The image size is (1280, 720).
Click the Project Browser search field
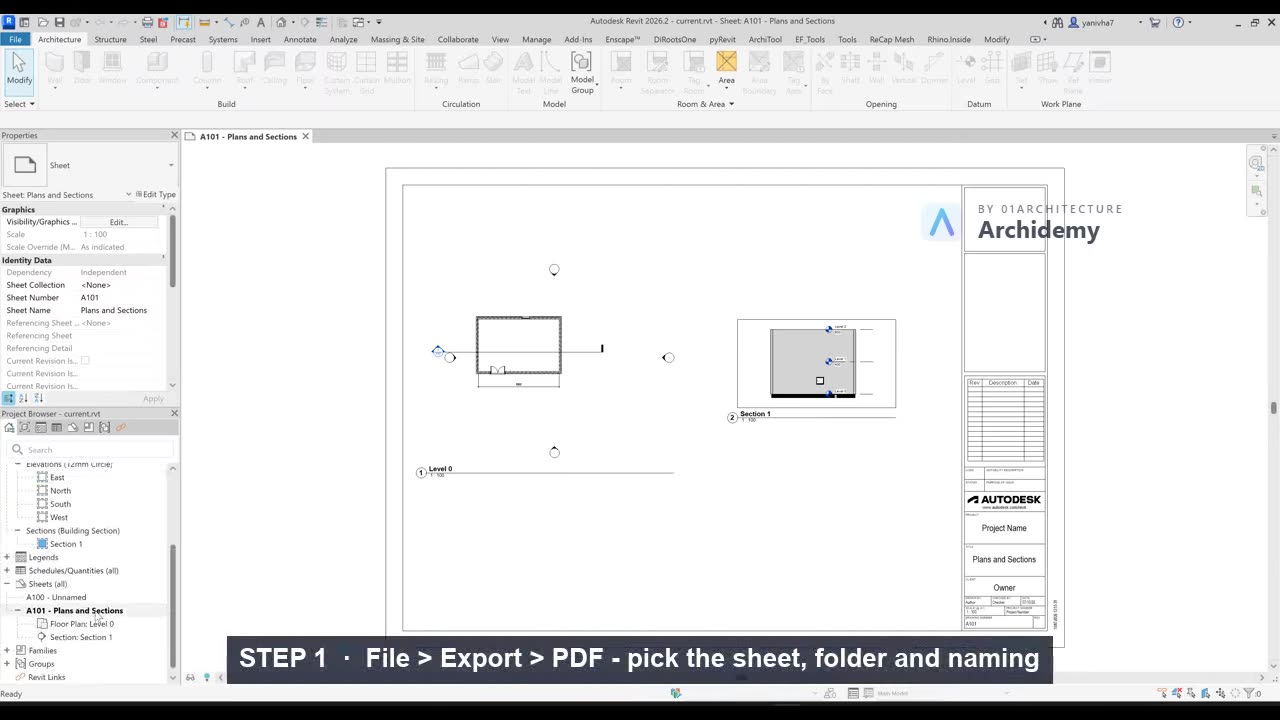click(x=90, y=450)
